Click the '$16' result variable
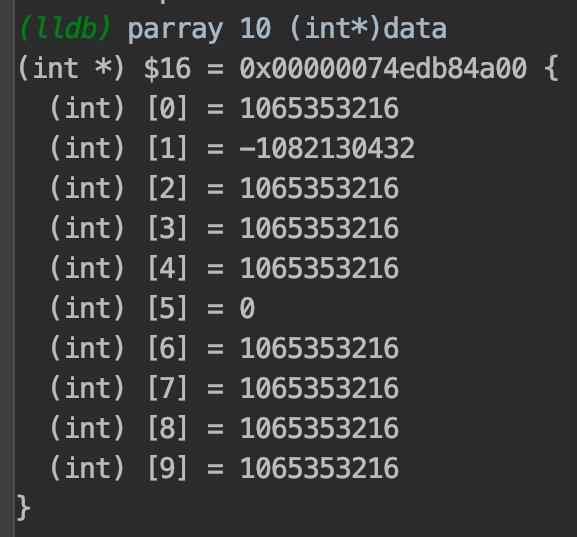Image resolution: width=577 pixels, height=537 pixels. pos(167,68)
